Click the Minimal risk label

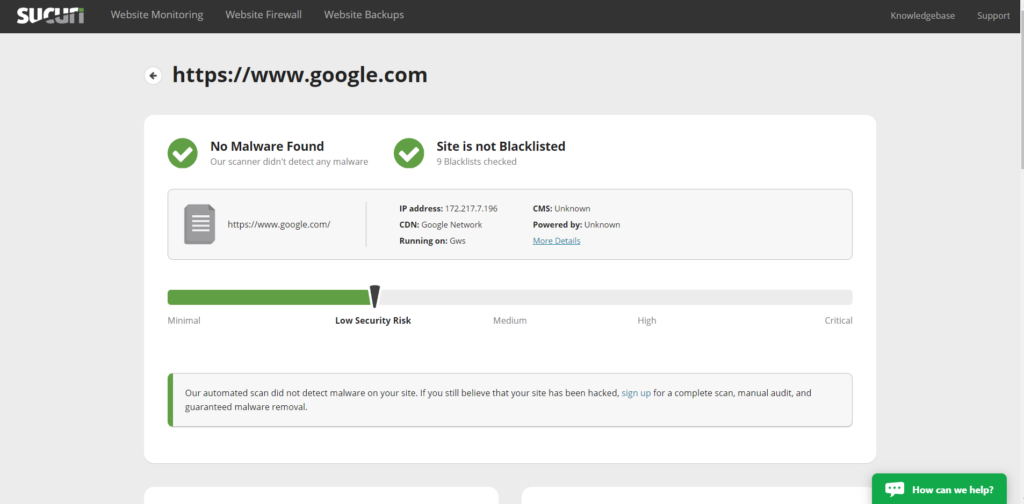coord(184,321)
